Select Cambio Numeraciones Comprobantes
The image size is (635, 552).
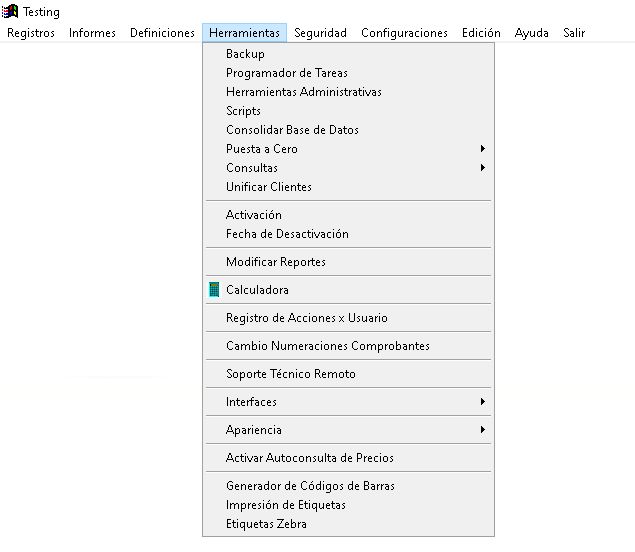pyautogui.click(x=327, y=346)
